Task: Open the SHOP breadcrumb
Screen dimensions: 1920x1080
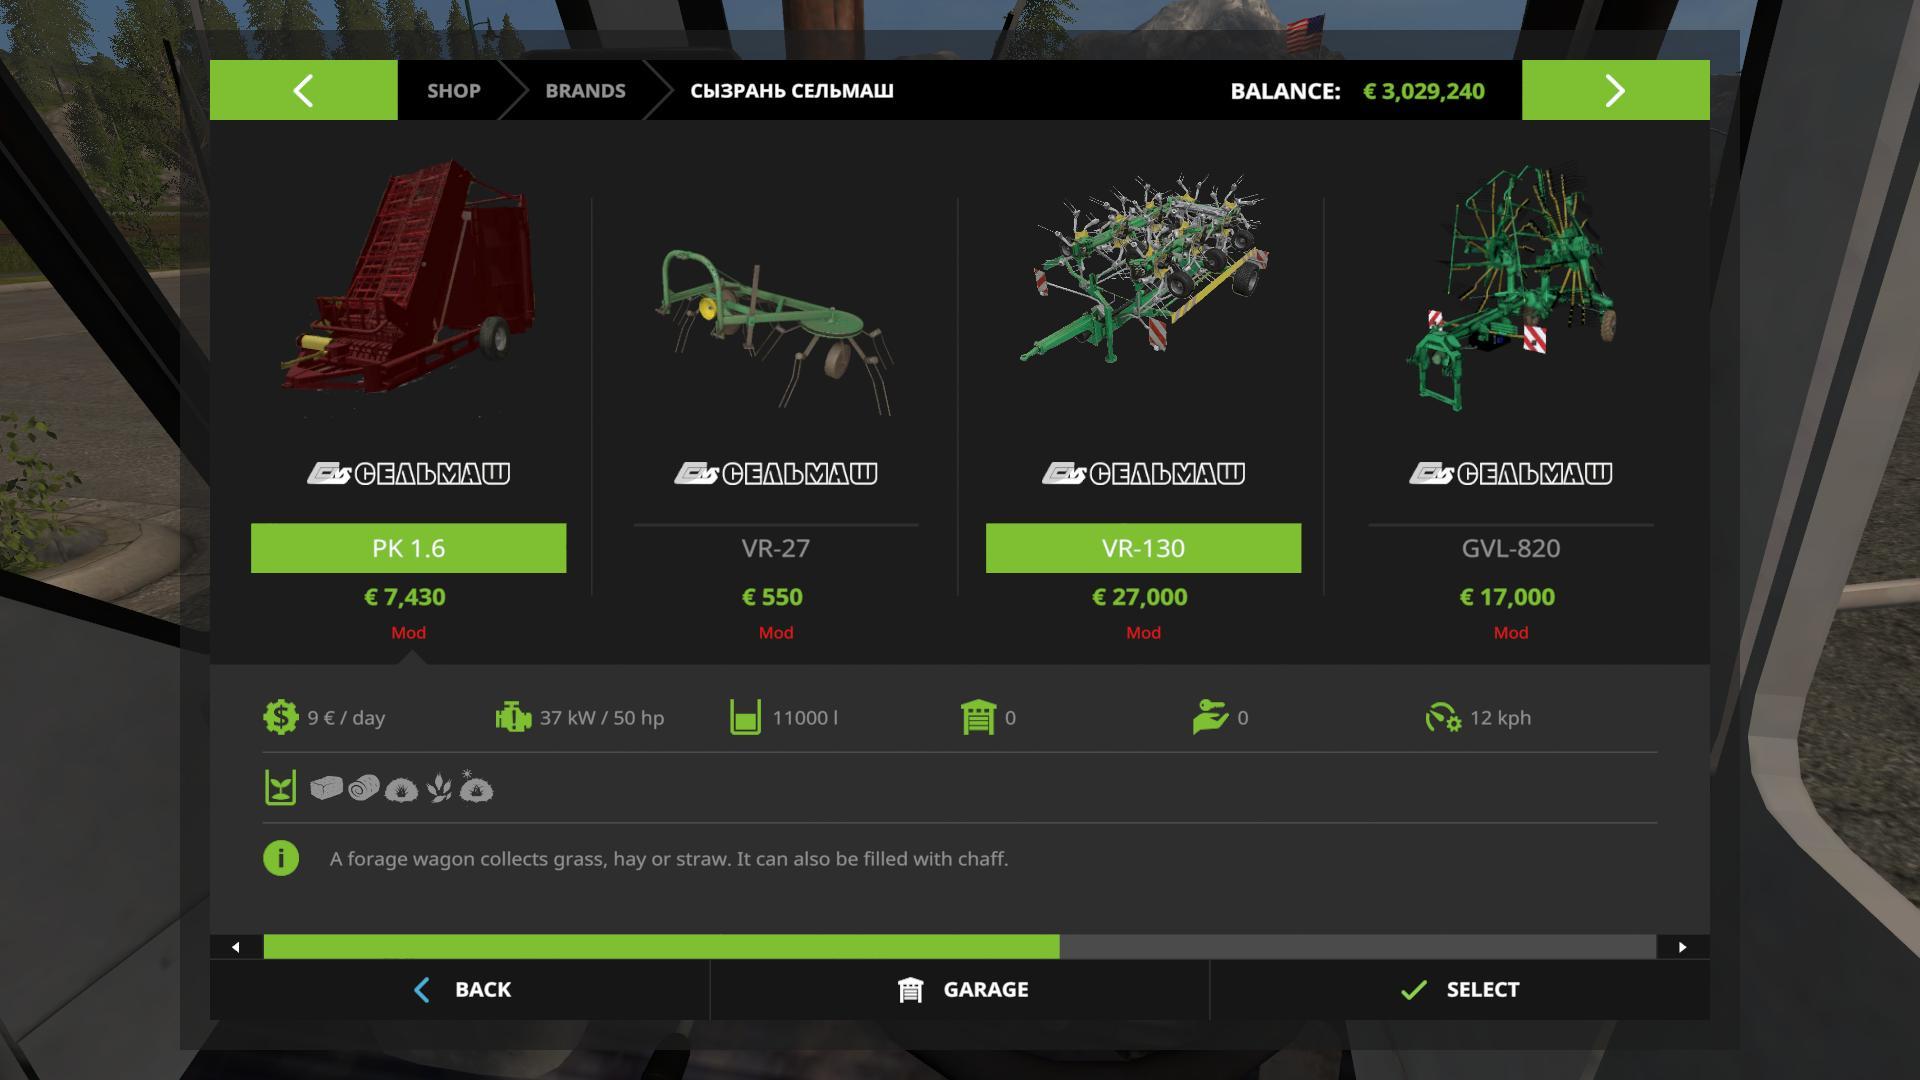Action: pos(454,91)
